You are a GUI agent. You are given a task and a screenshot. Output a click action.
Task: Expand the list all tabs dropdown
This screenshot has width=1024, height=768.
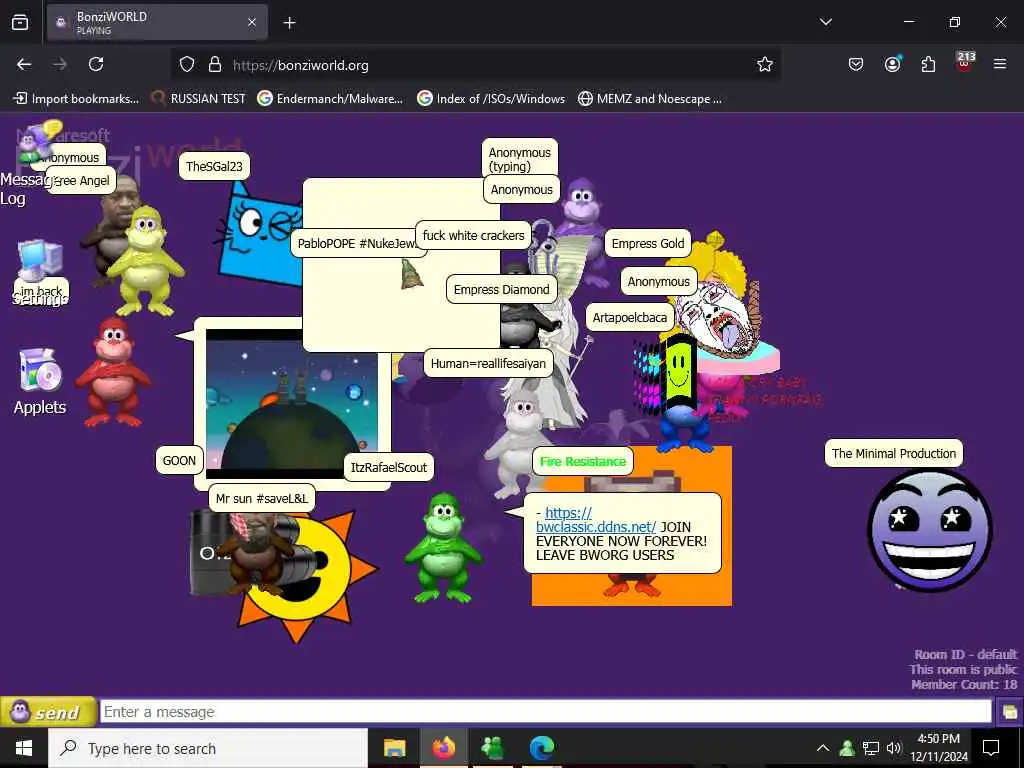pyautogui.click(x=825, y=22)
